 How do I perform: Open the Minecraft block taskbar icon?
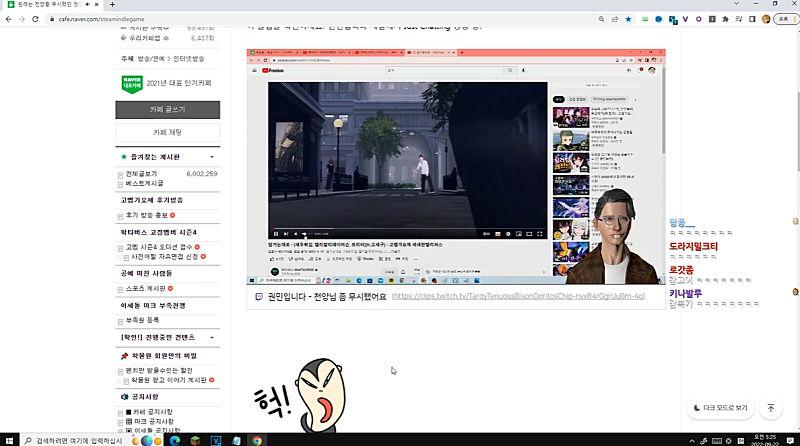coord(195,440)
